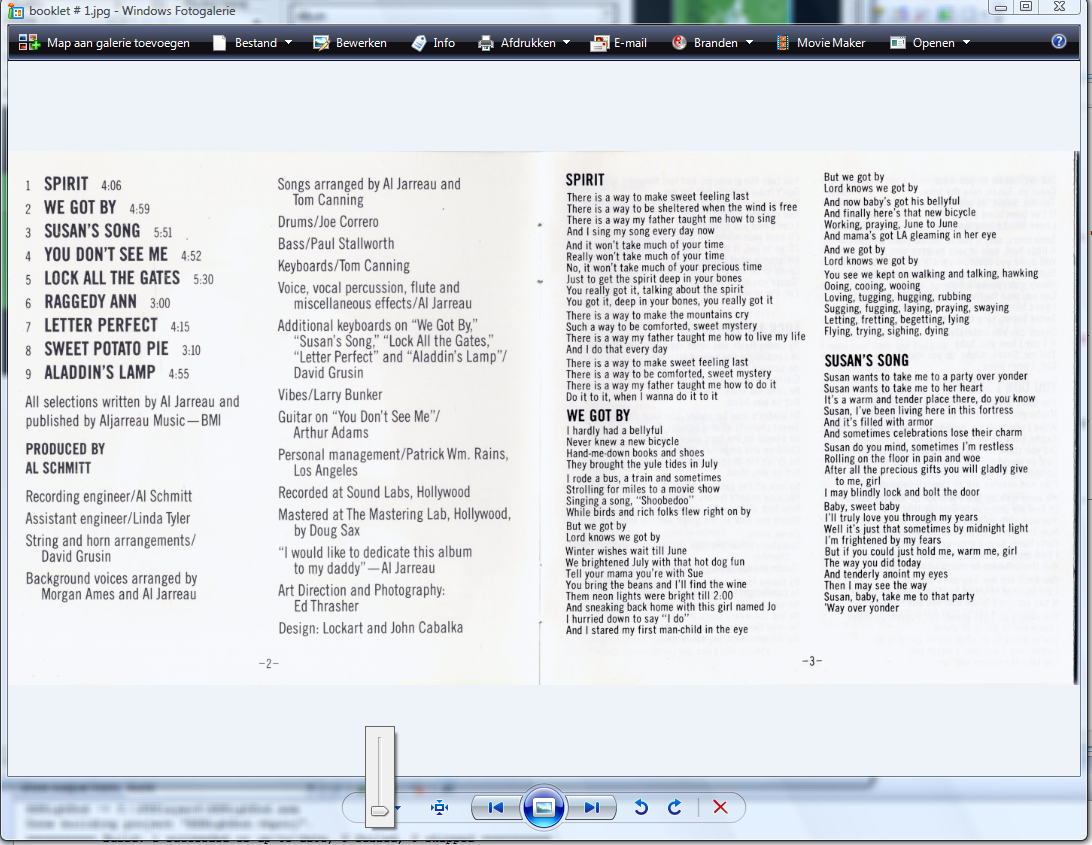Click the 'WE GOT BY' lyrics heading
1092x845 pixels.
[598, 416]
